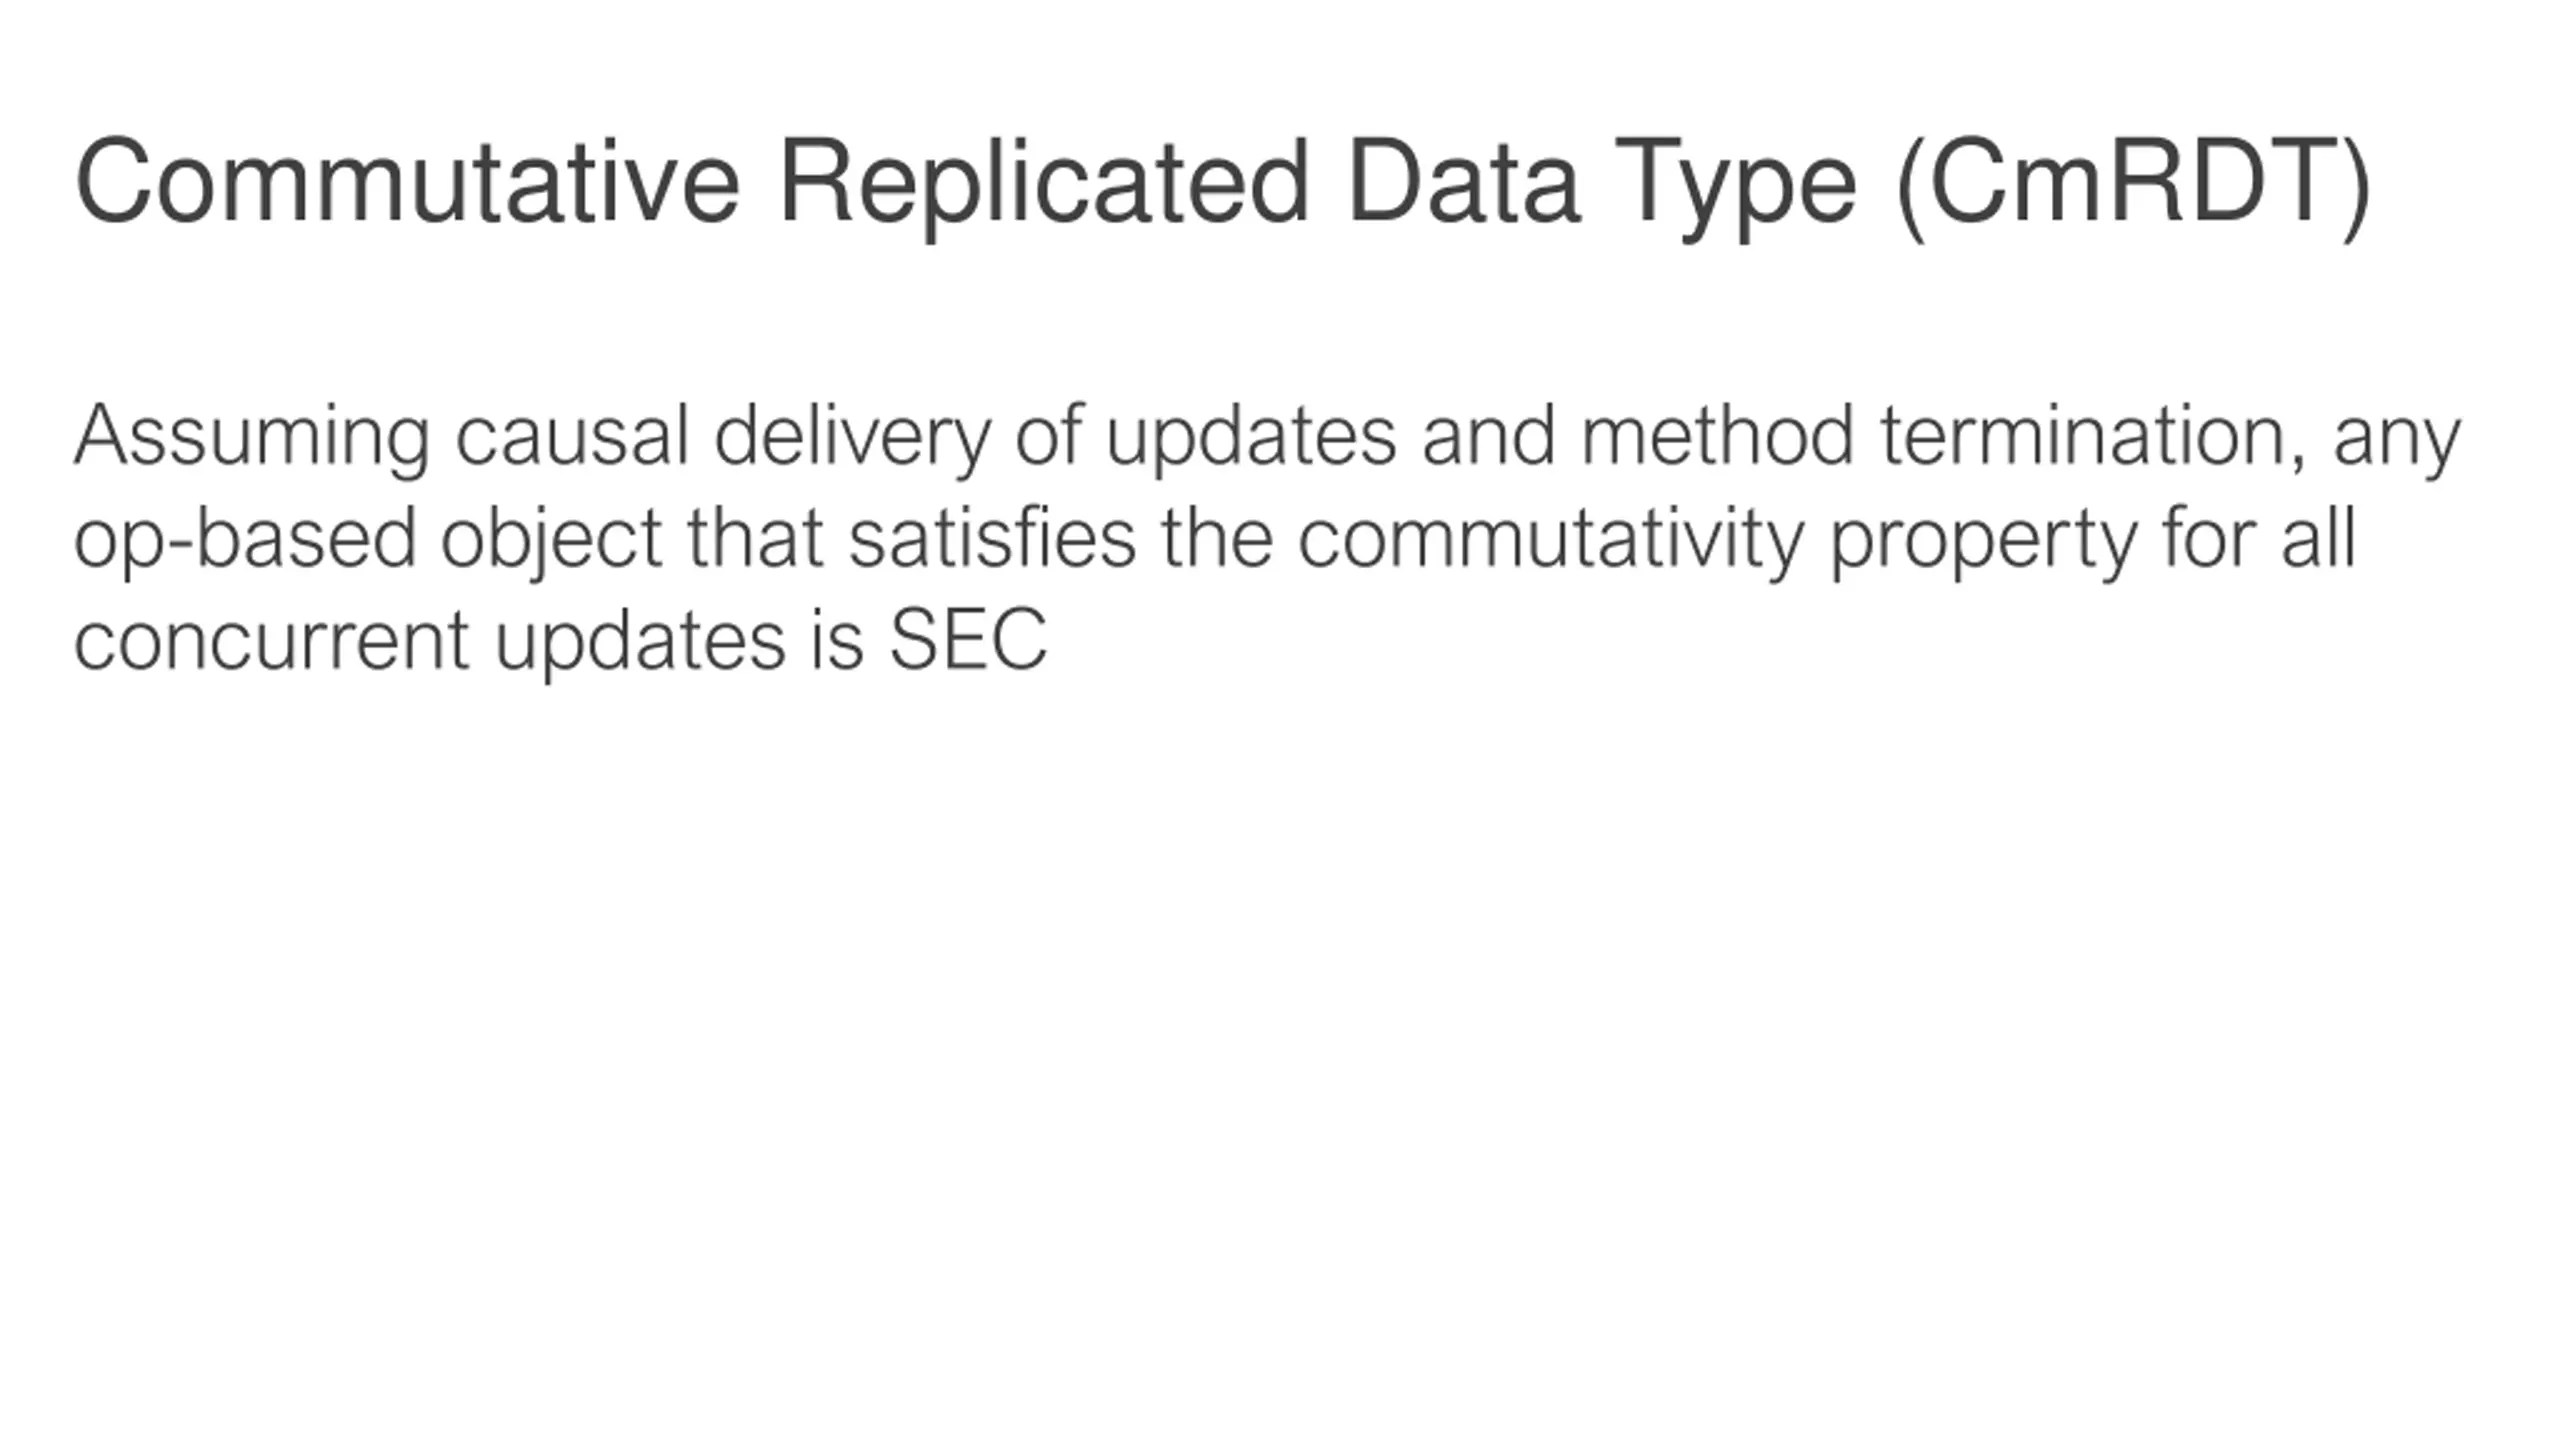Click the word "Replicated" in the title

pos(1043,187)
